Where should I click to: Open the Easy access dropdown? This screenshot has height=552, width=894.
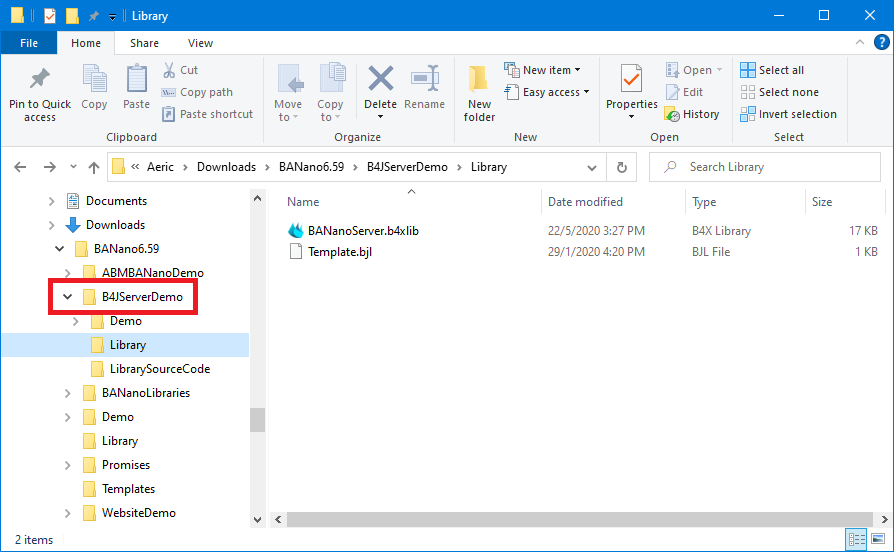pyautogui.click(x=547, y=92)
